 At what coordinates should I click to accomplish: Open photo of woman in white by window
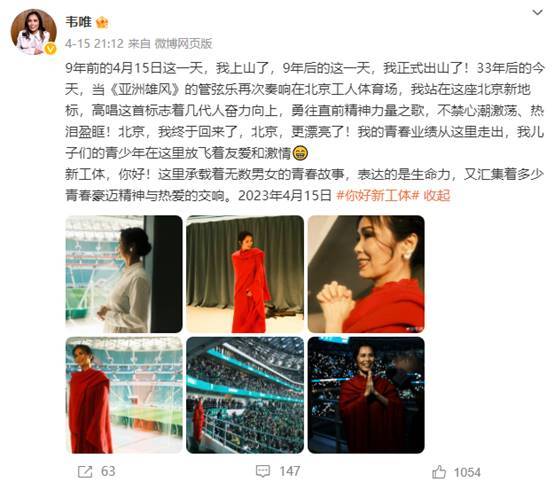pyautogui.click(x=124, y=274)
